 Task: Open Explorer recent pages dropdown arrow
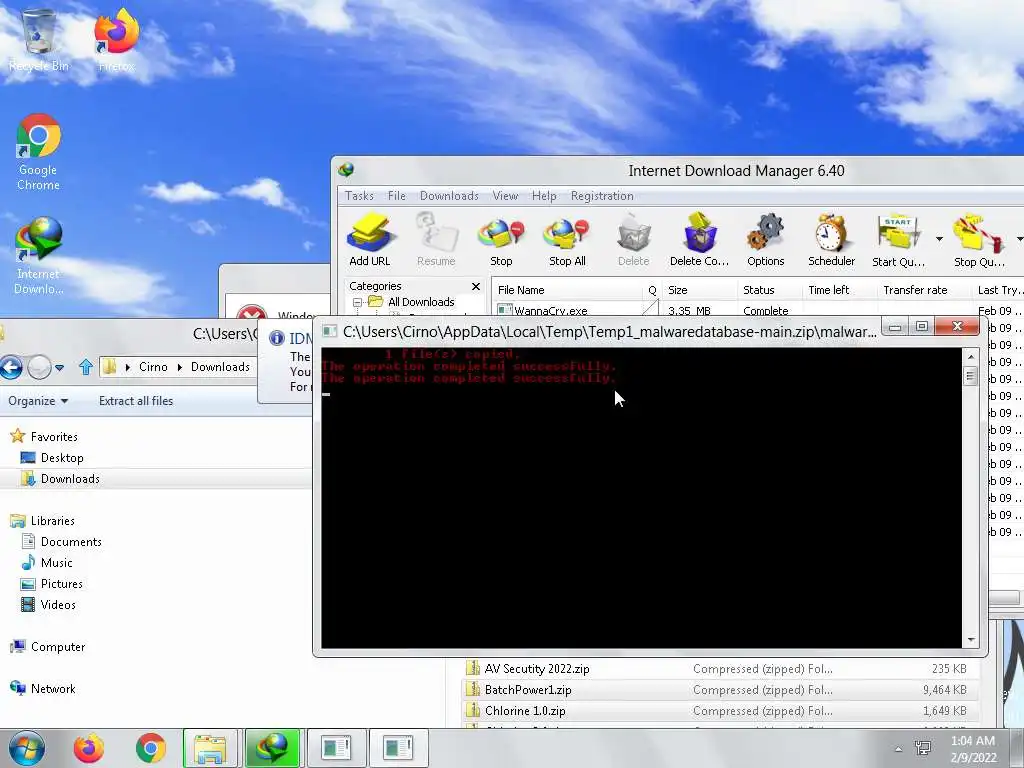(x=59, y=368)
